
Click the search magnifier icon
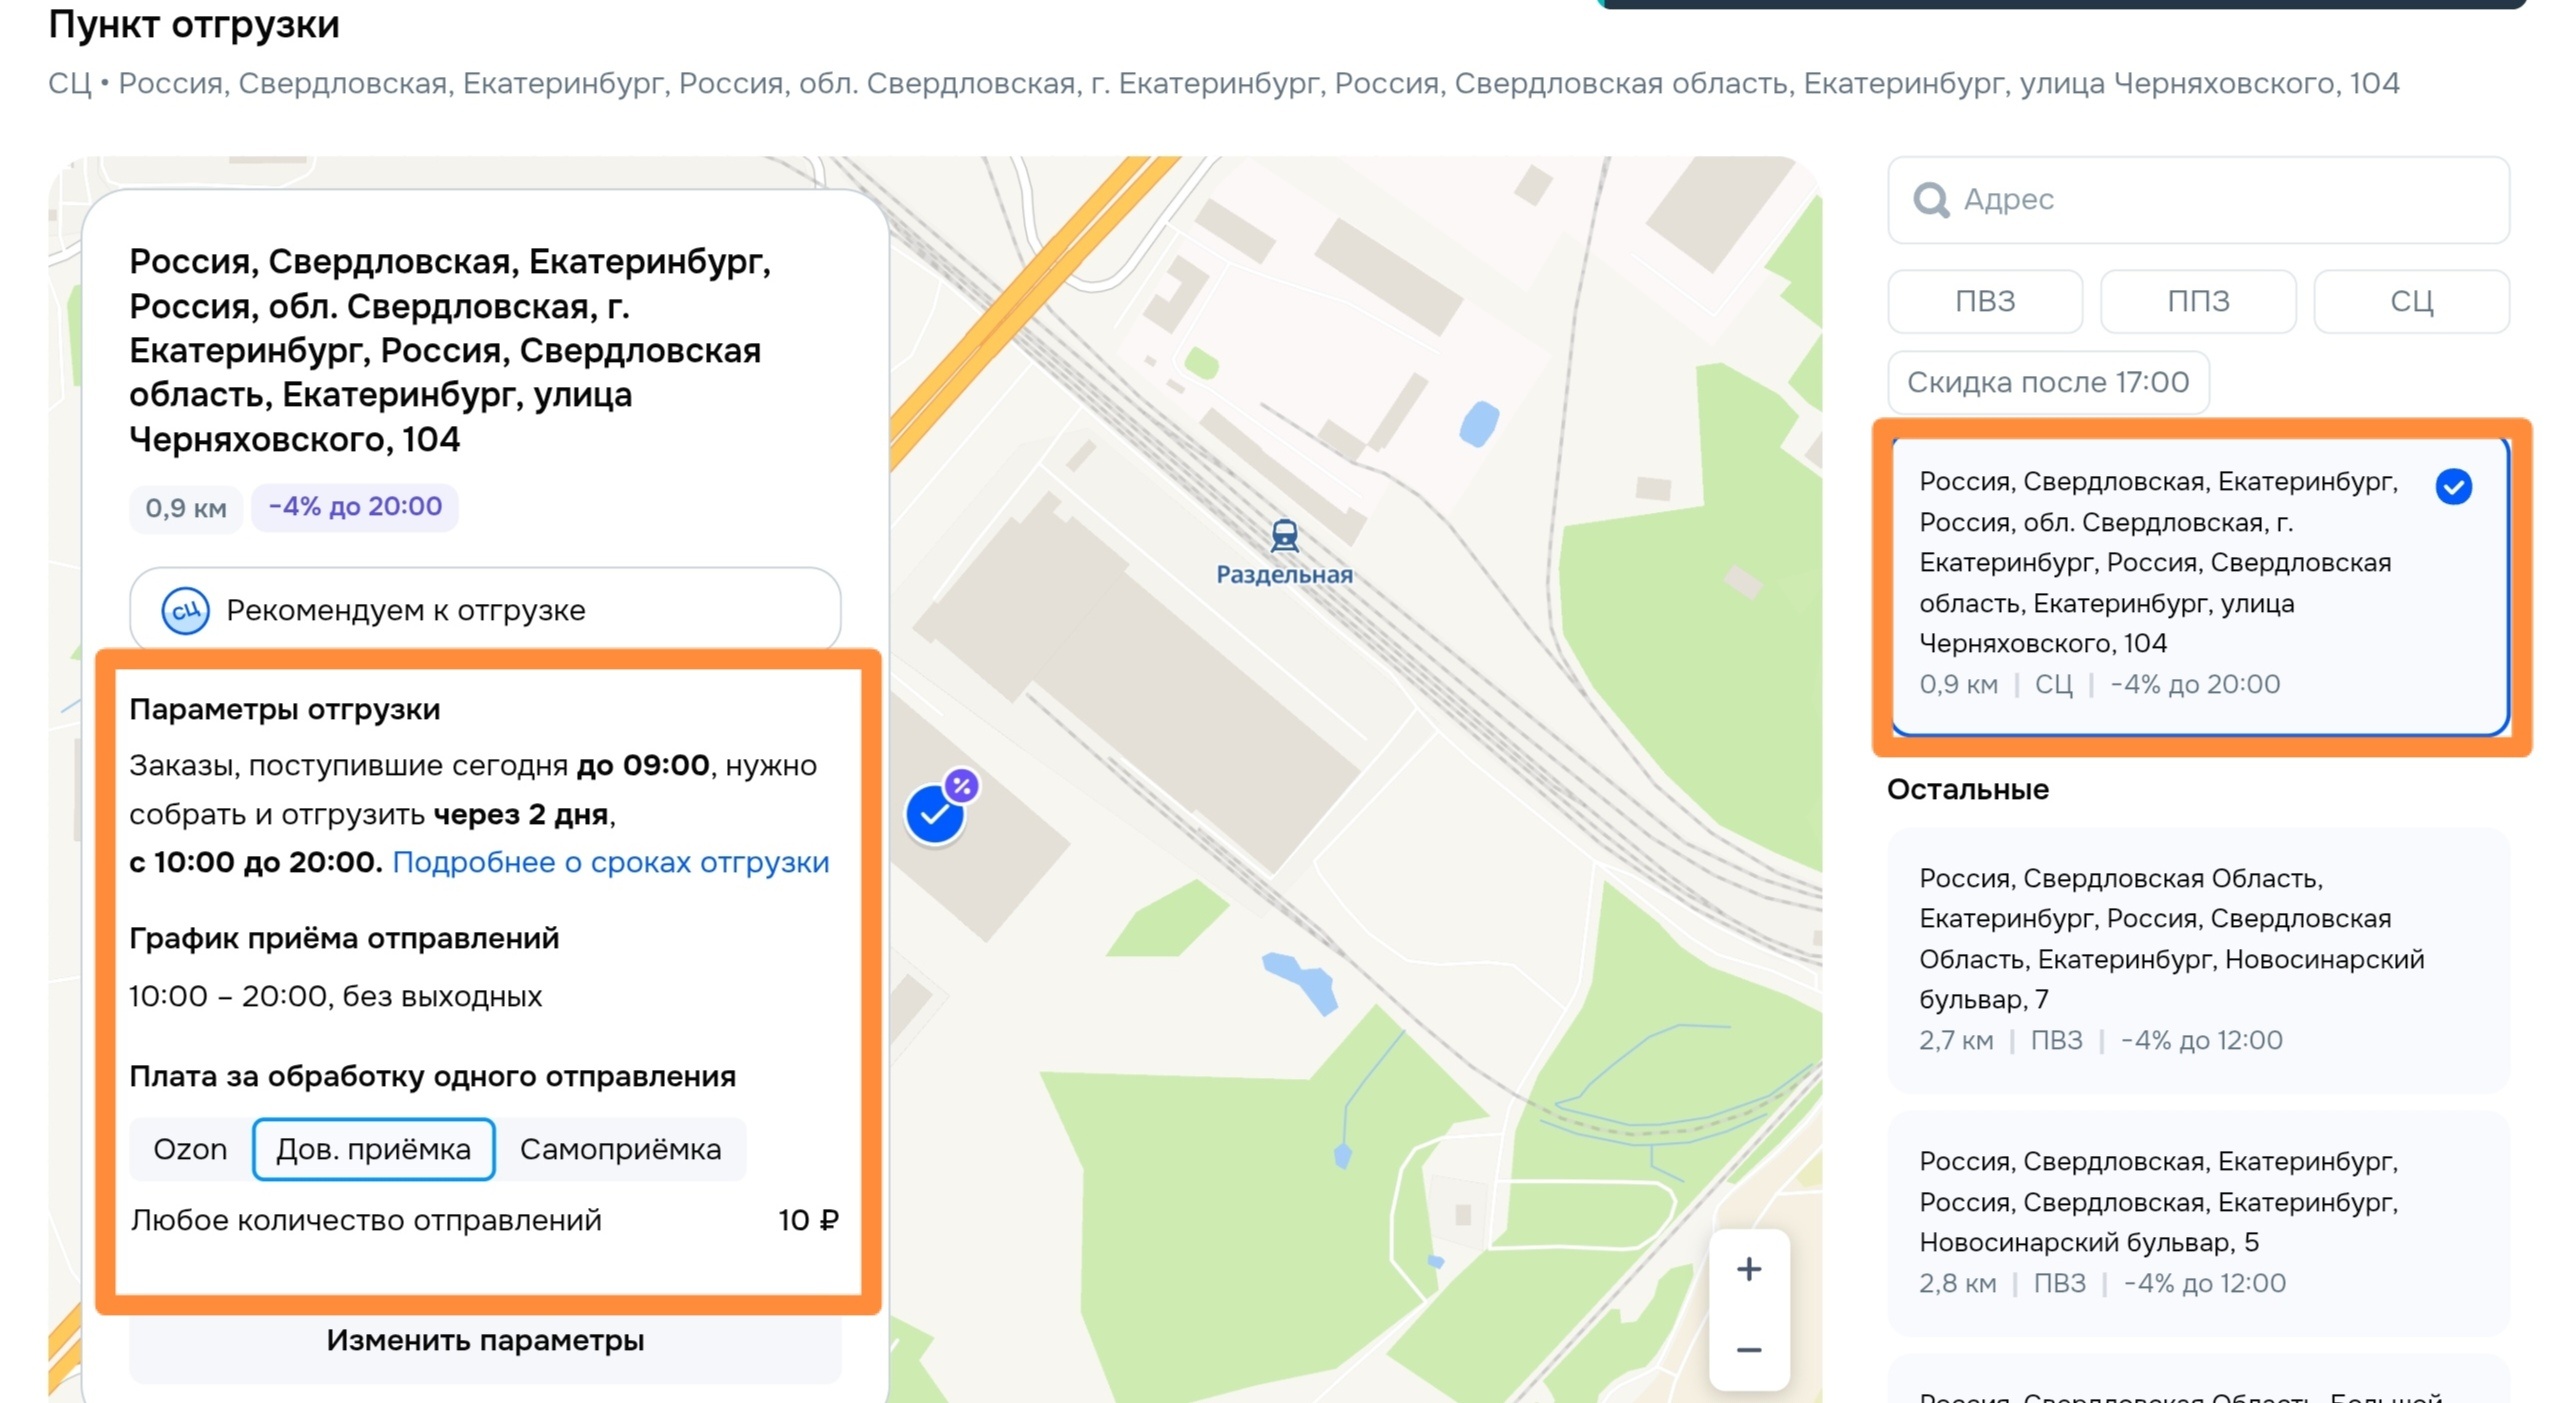[x=1929, y=200]
